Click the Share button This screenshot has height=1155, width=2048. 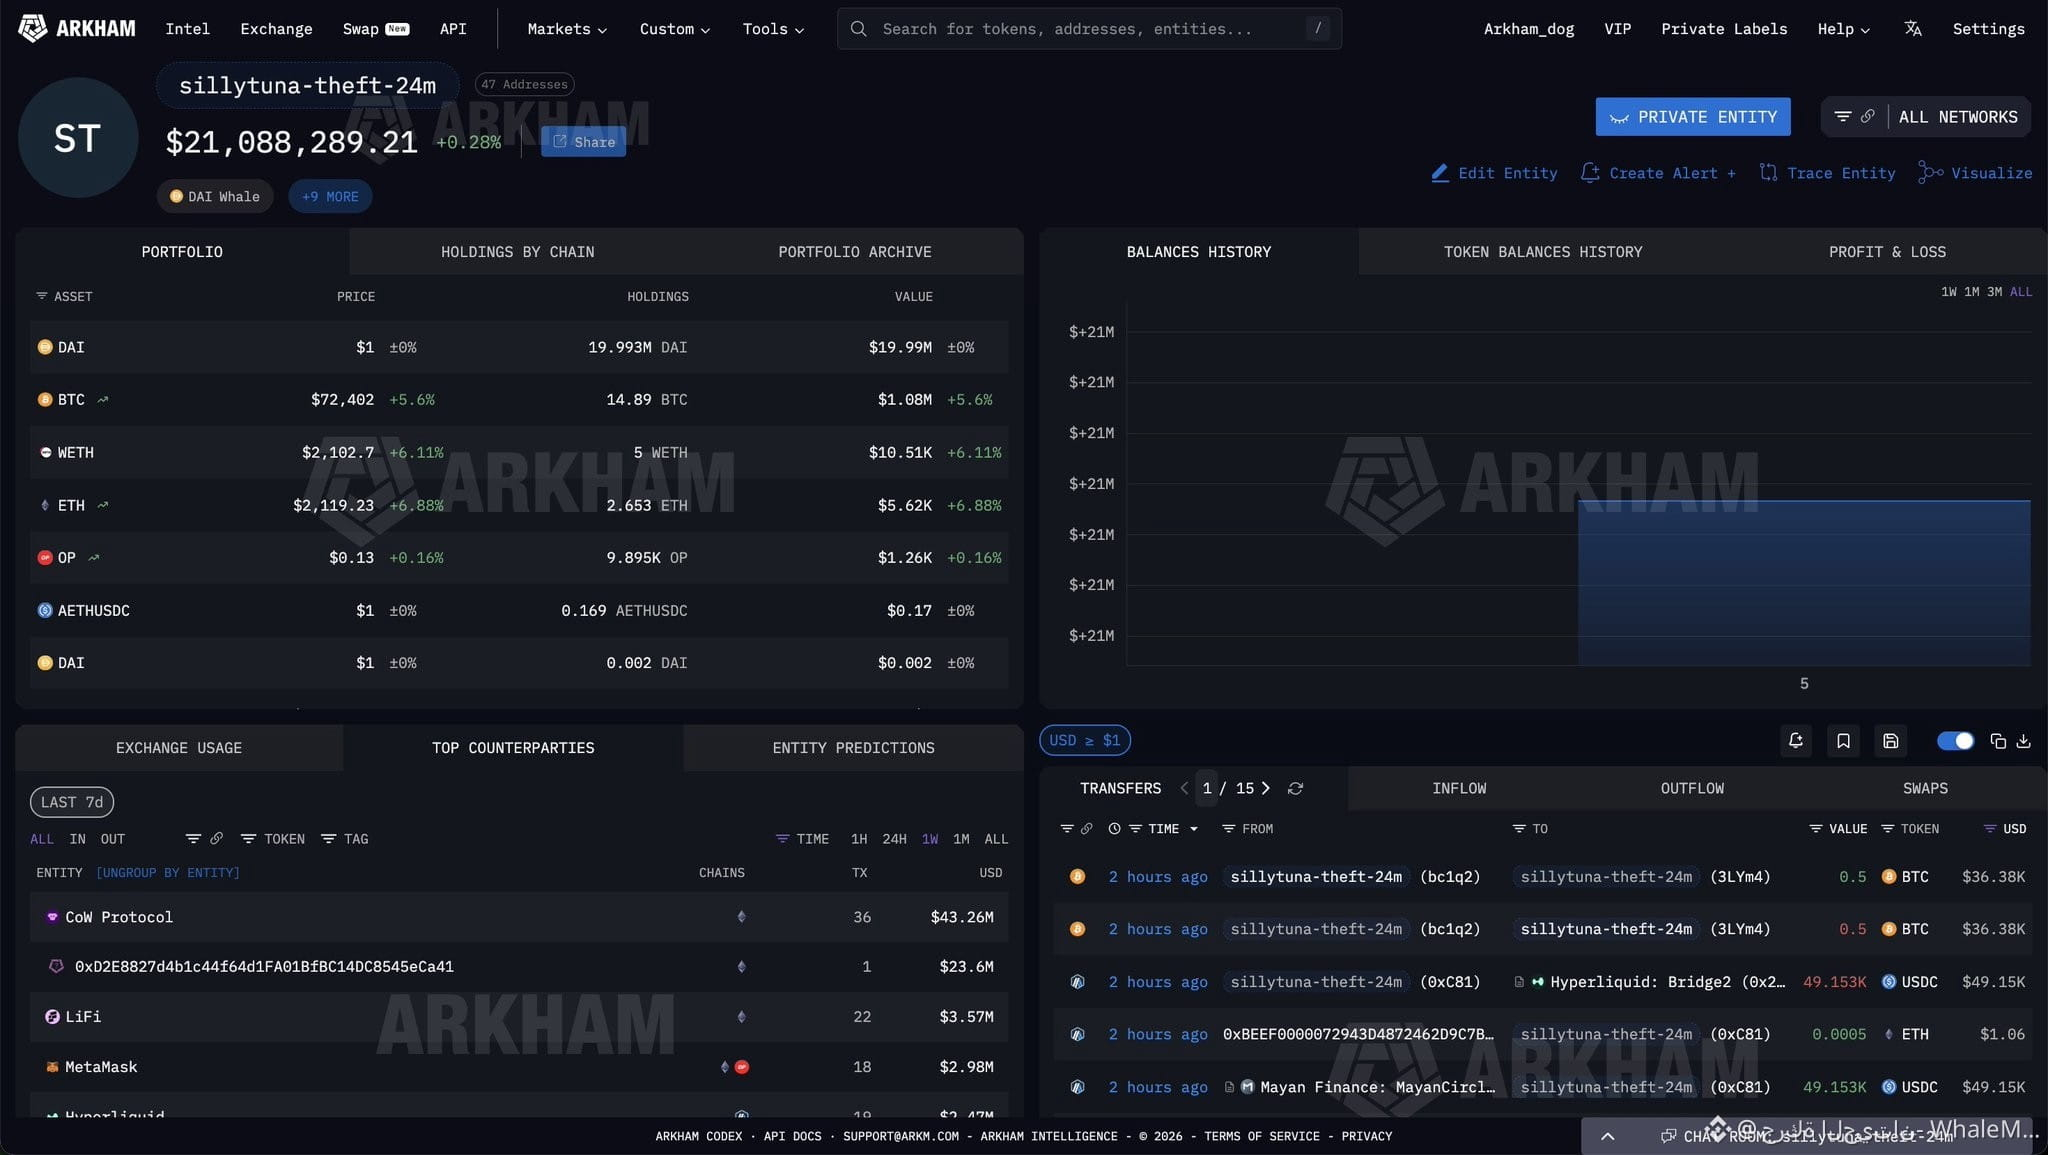[x=584, y=142]
